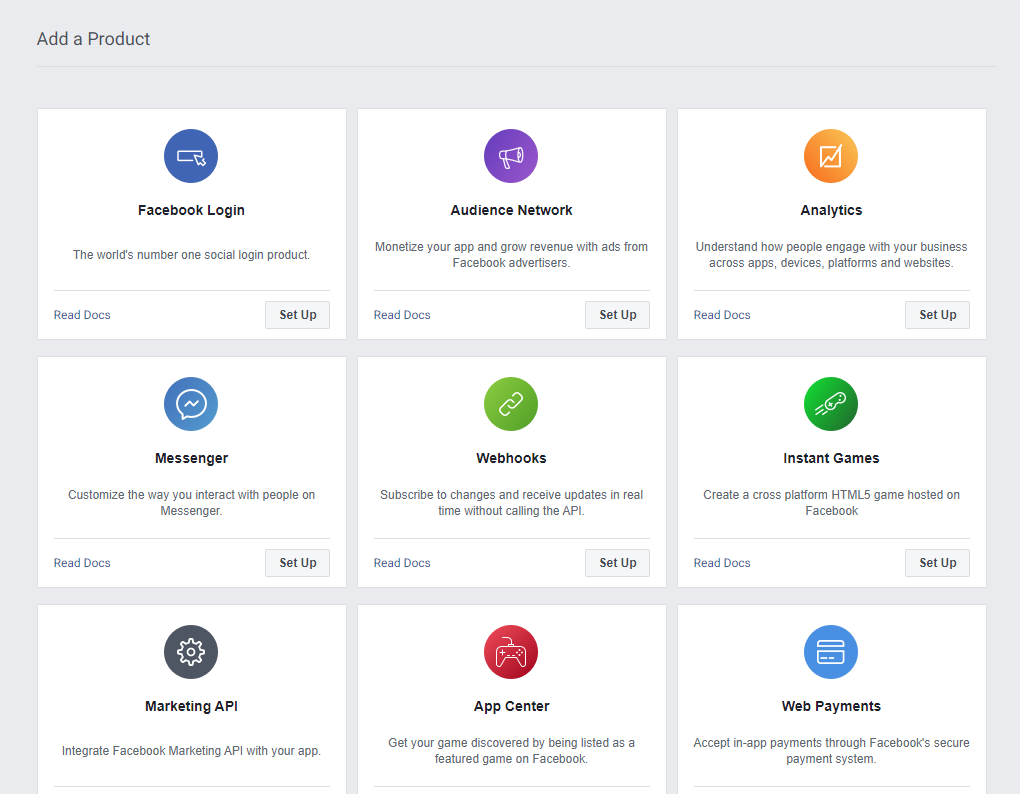Click 'The world's number one social login product' text
Screen dimensions: 1020x794
point(191,255)
